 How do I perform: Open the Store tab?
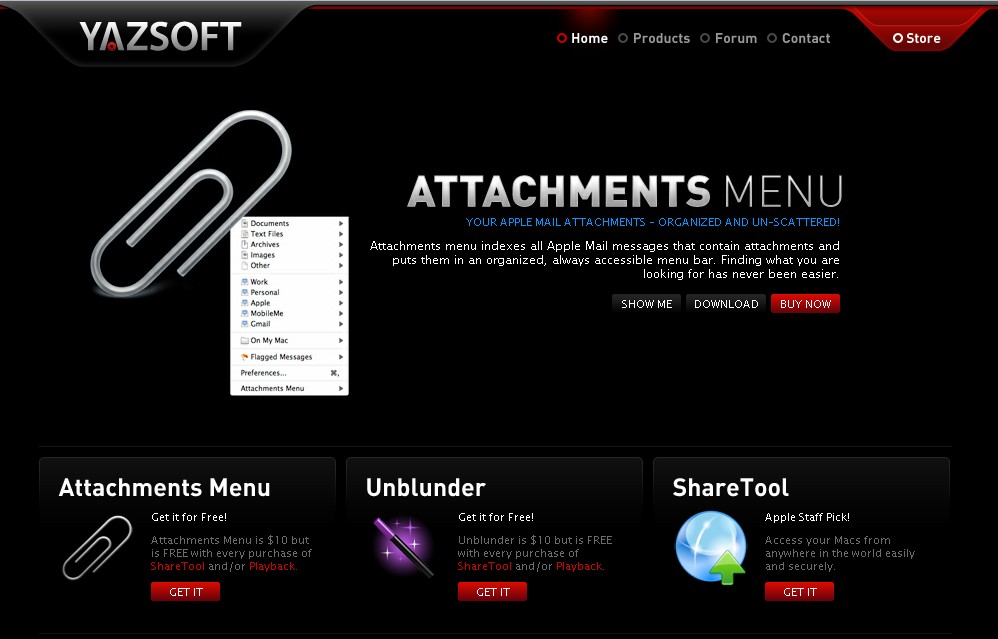pyautogui.click(x=917, y=38)
